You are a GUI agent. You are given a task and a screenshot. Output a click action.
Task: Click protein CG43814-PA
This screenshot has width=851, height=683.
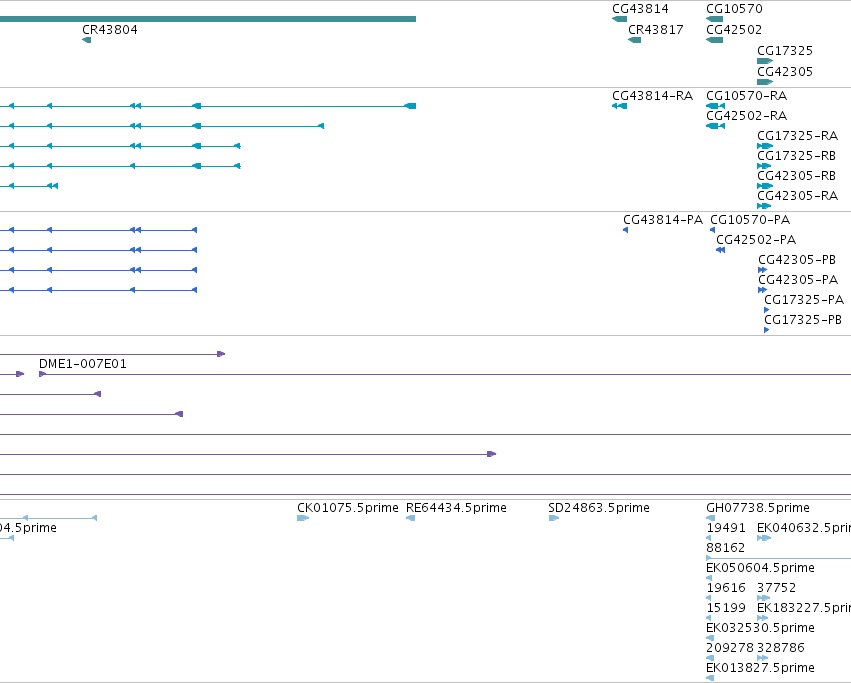coord(663,220)
